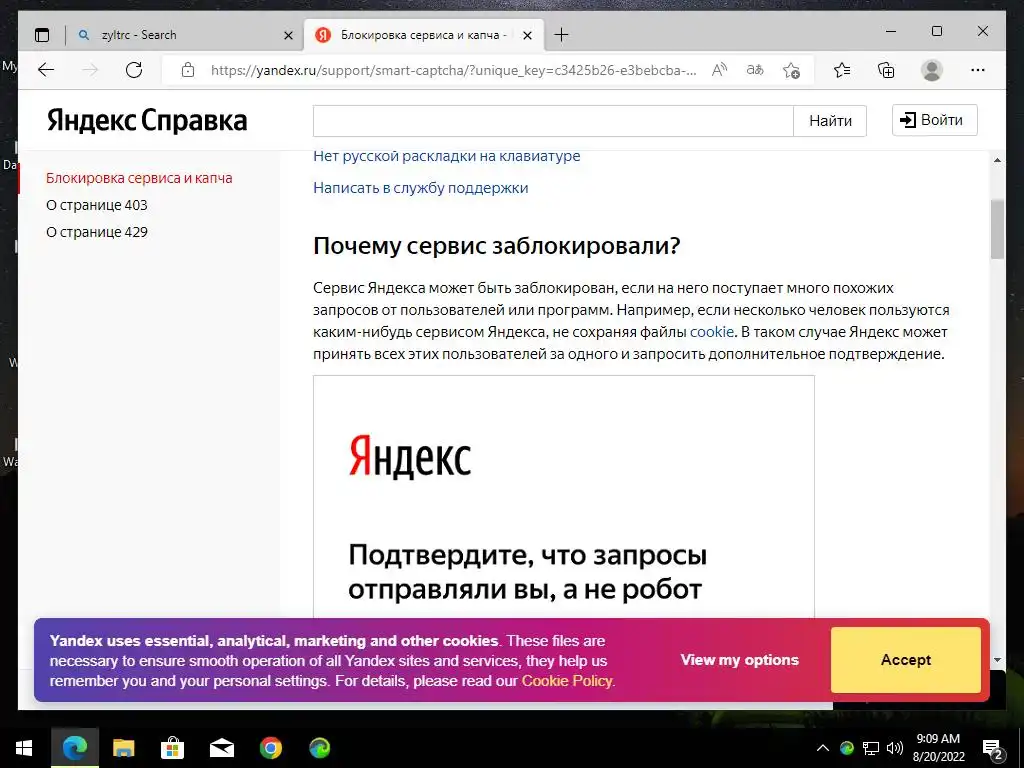
Task: Launch Google Chrome from taskbar
Action: 270,748
